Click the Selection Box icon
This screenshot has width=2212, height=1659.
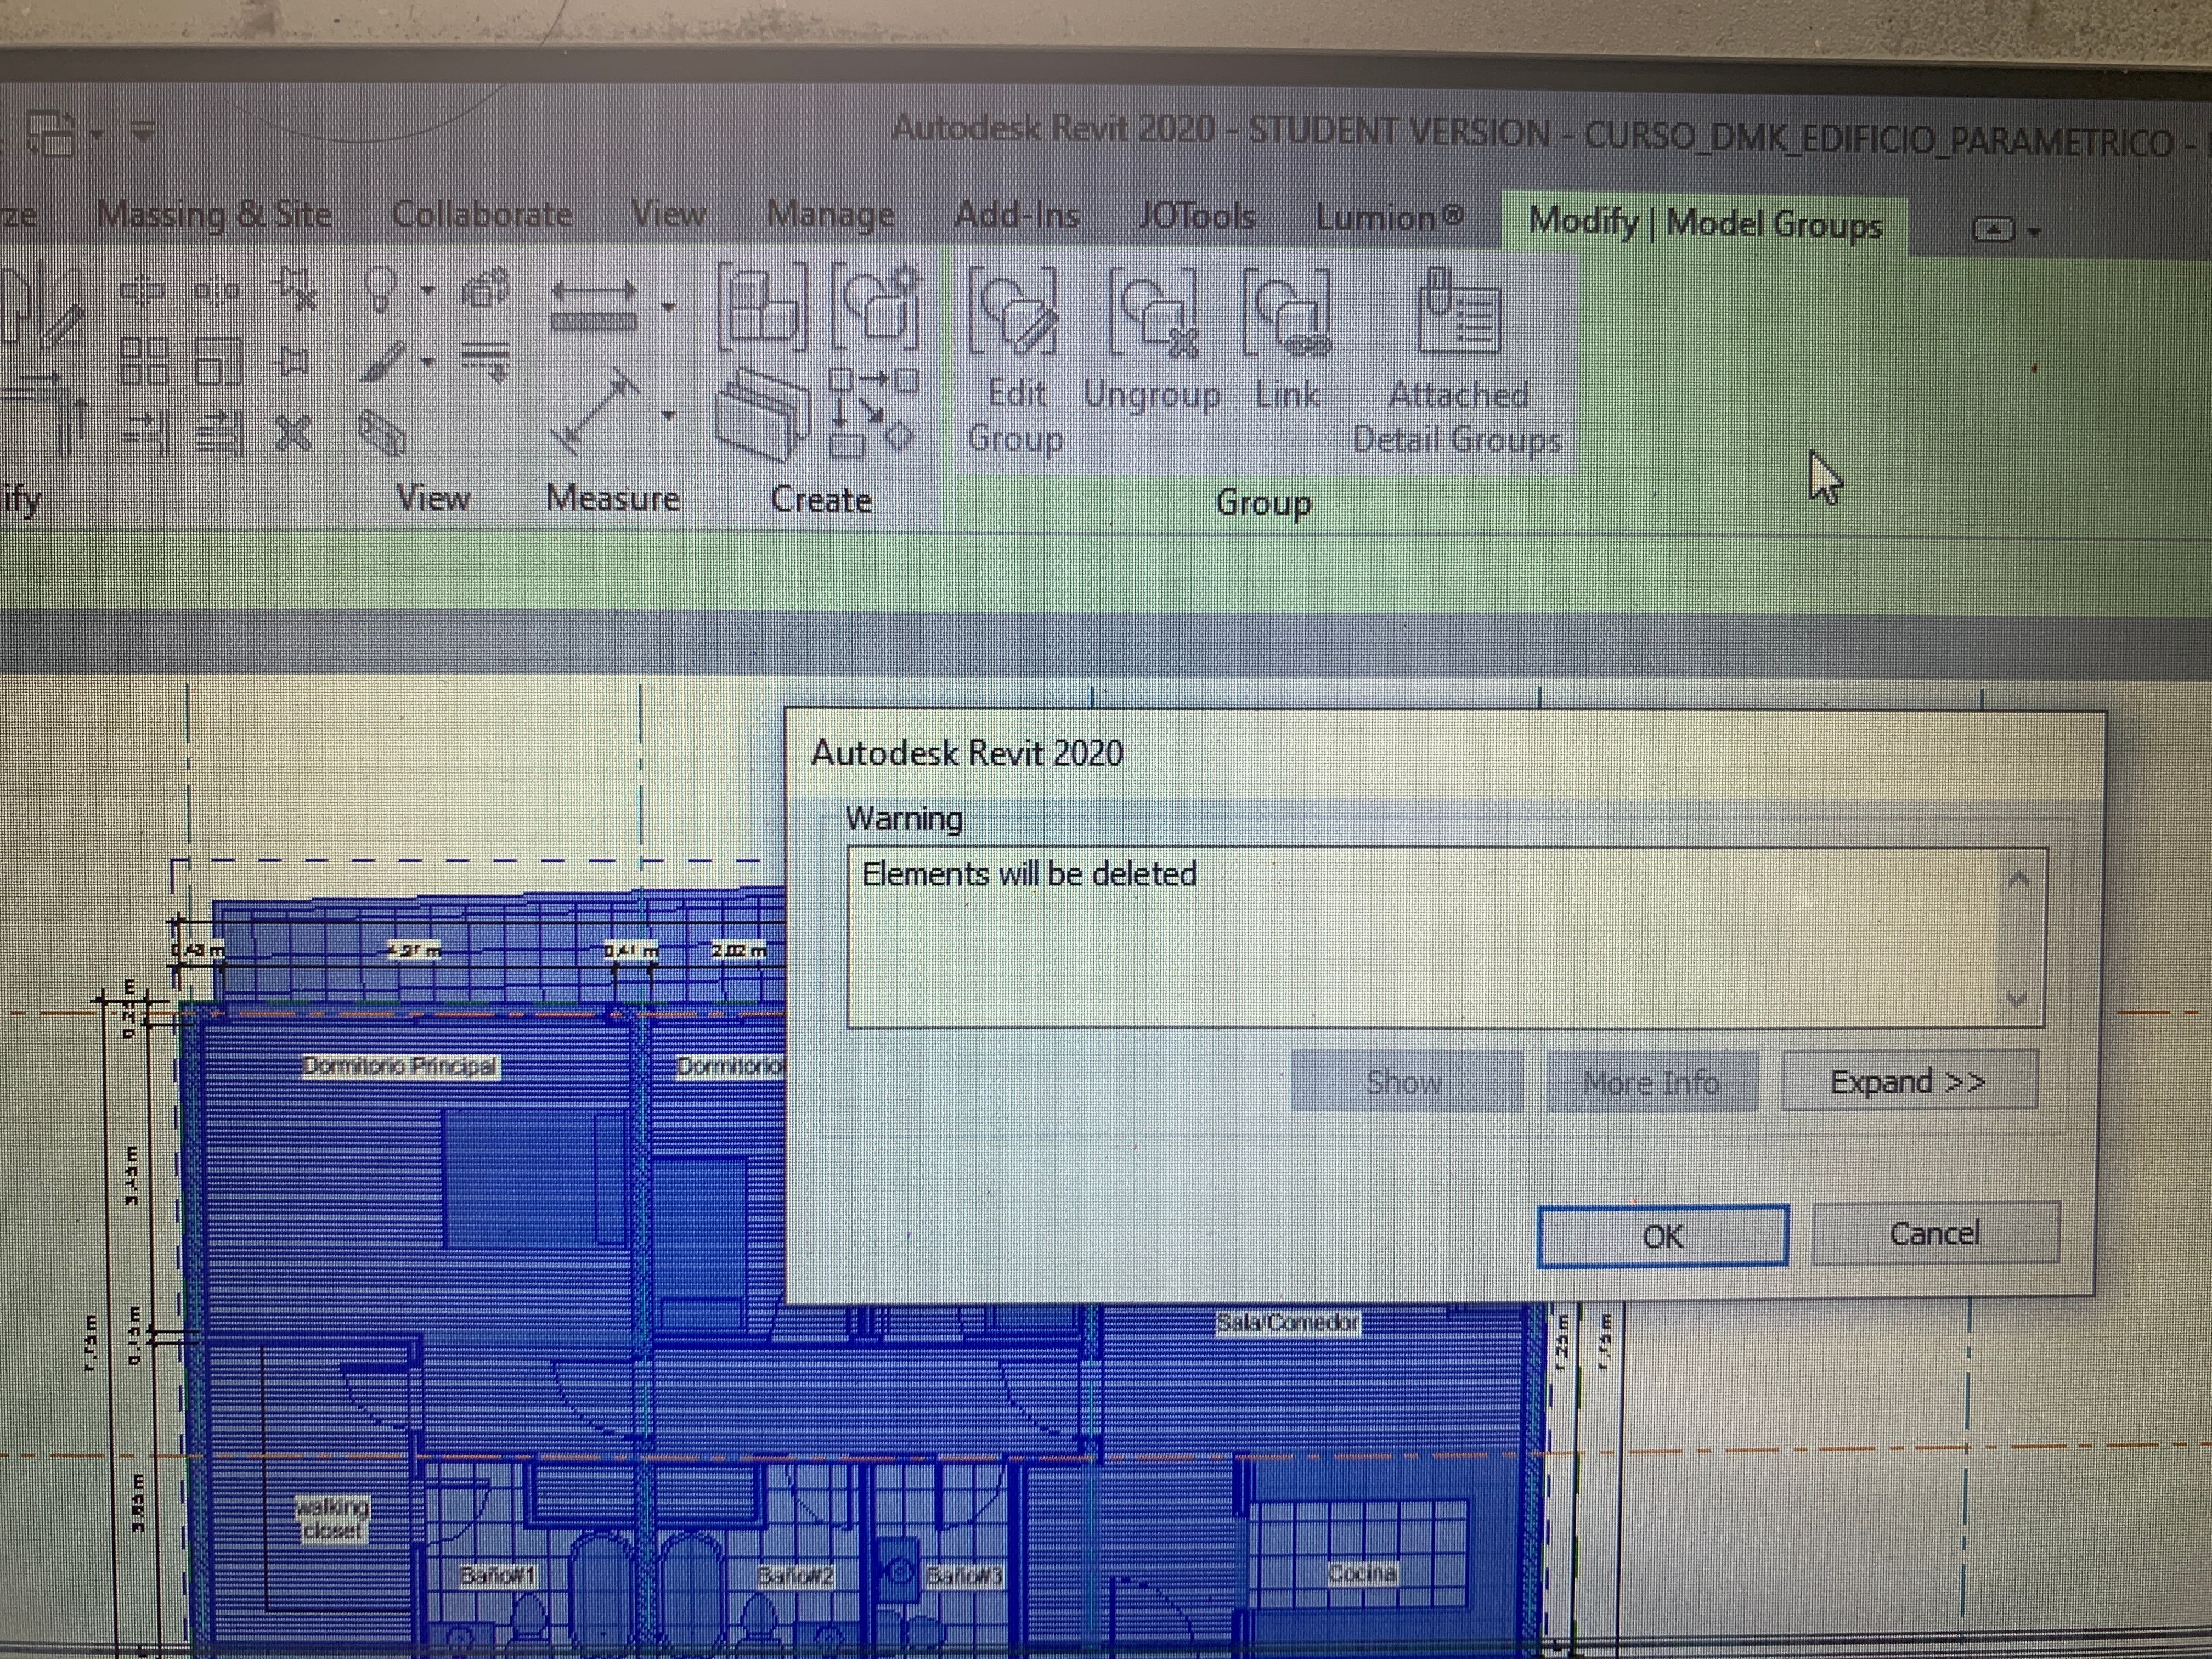coord(381,434)
